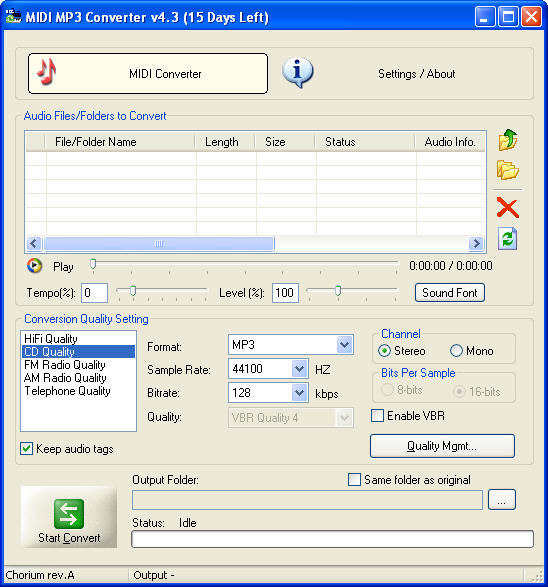Image resolution: width=548 pixels, height=587 pixels.
Task: Click the Level (%) input field
Action: (285, 293)
